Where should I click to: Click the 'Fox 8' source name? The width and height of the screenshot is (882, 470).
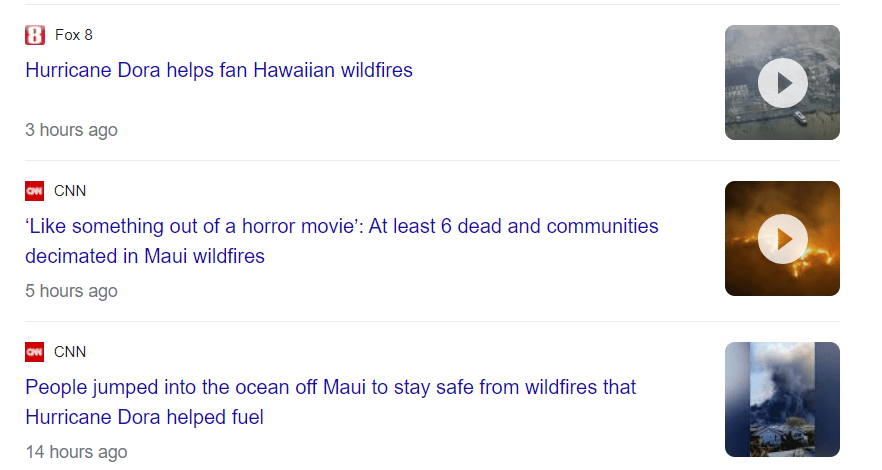74,35
